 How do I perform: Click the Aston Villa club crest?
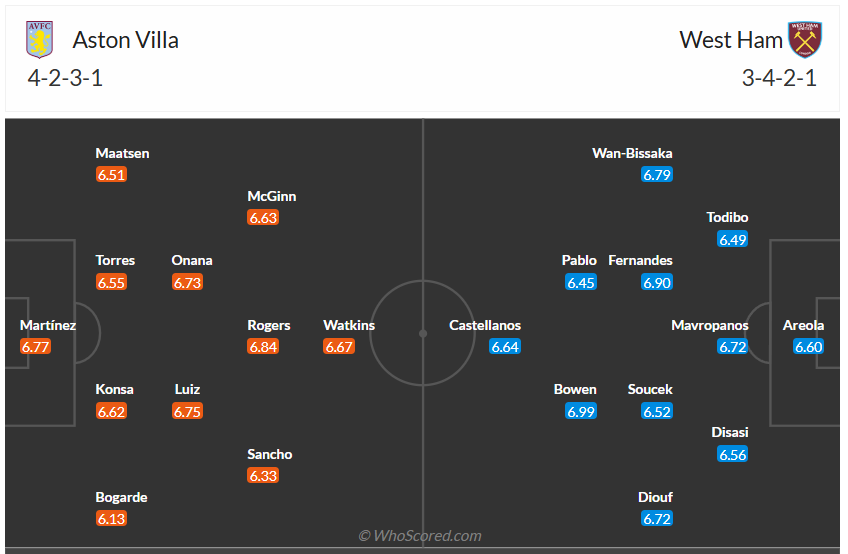[40, 39]
